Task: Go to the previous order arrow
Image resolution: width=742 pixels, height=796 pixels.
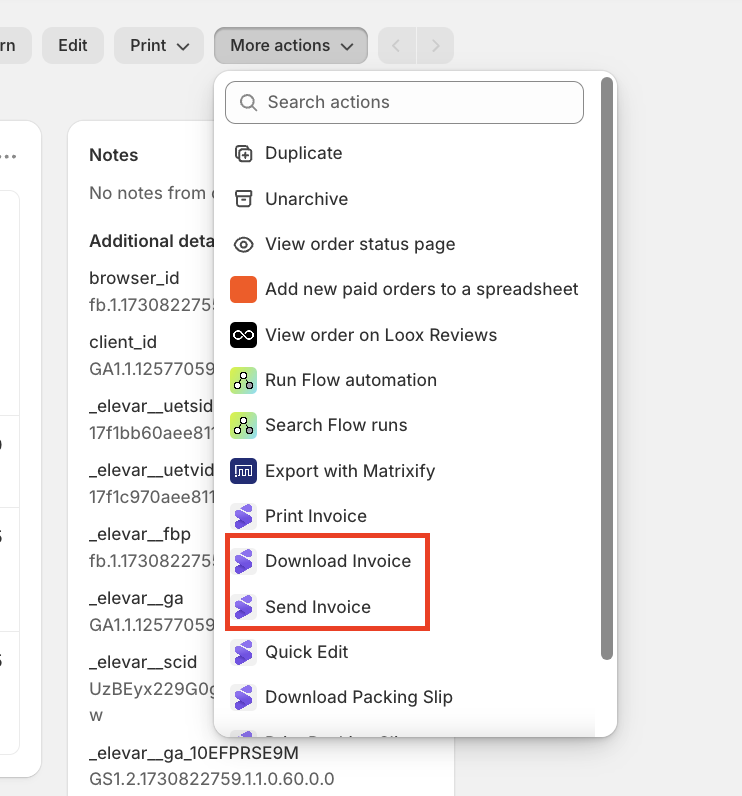Action: (397, 46)
